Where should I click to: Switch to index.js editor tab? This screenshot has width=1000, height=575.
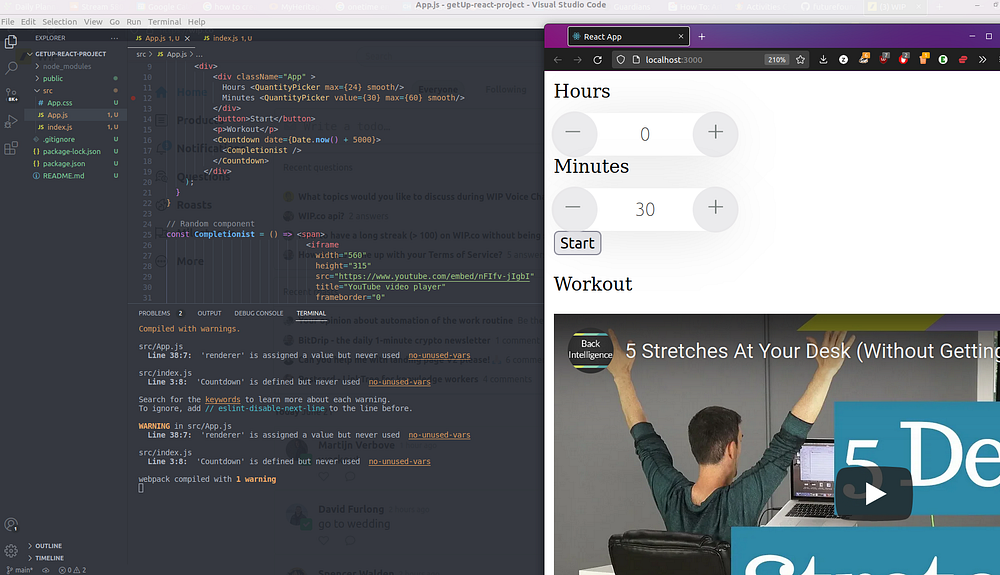pyautogui.click(x=228, y=38)
